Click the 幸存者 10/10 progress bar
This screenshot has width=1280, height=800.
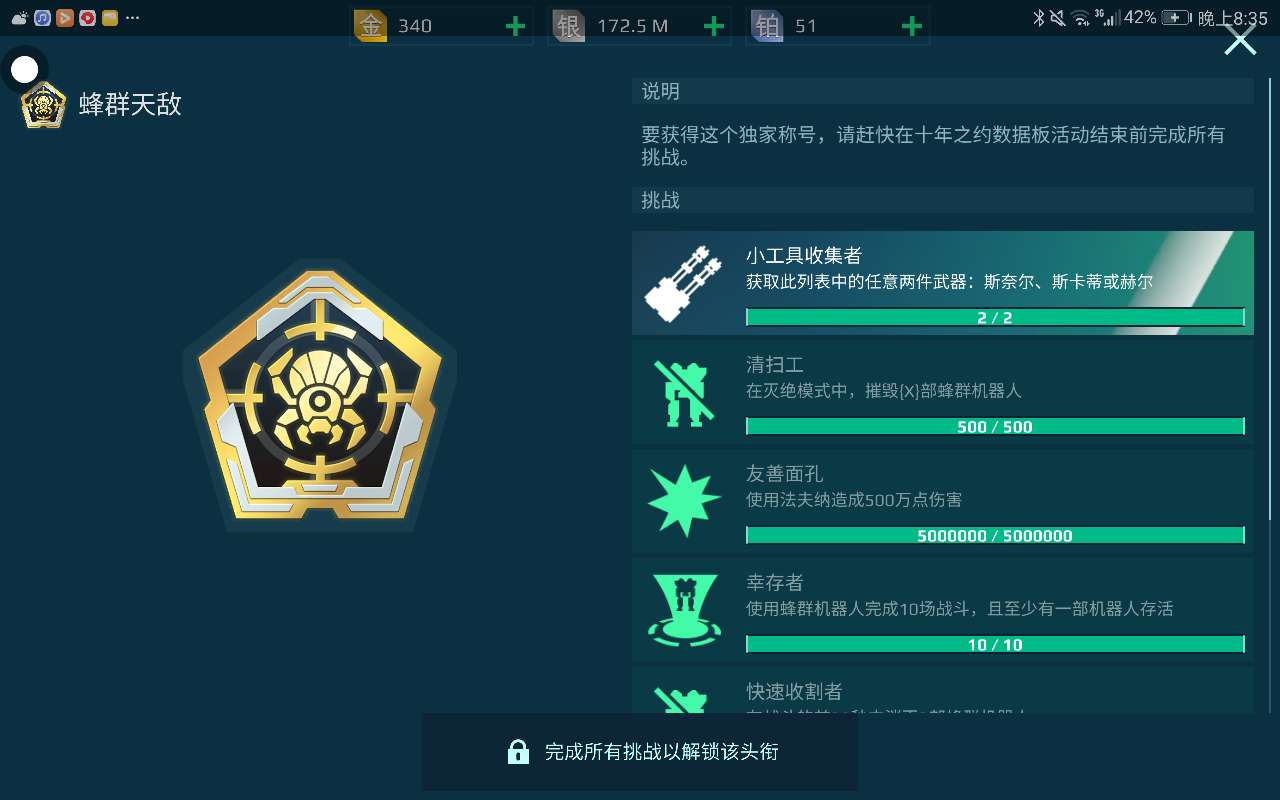point(995,644)
